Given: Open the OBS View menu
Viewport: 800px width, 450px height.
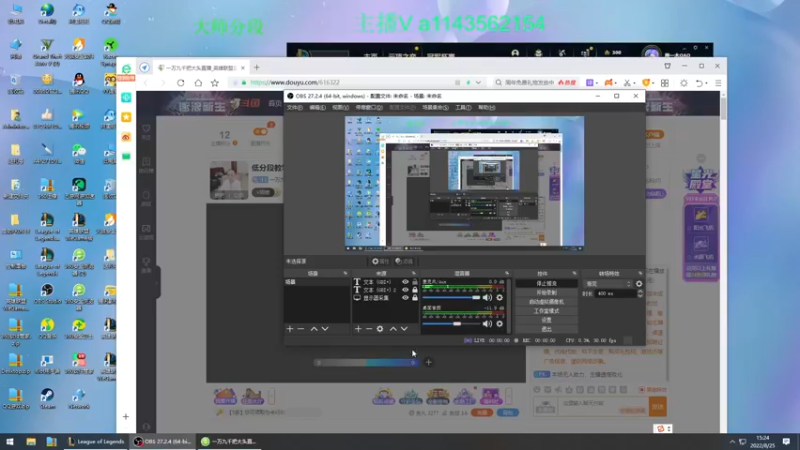Looking at the screenshot, I should point(340,108).
